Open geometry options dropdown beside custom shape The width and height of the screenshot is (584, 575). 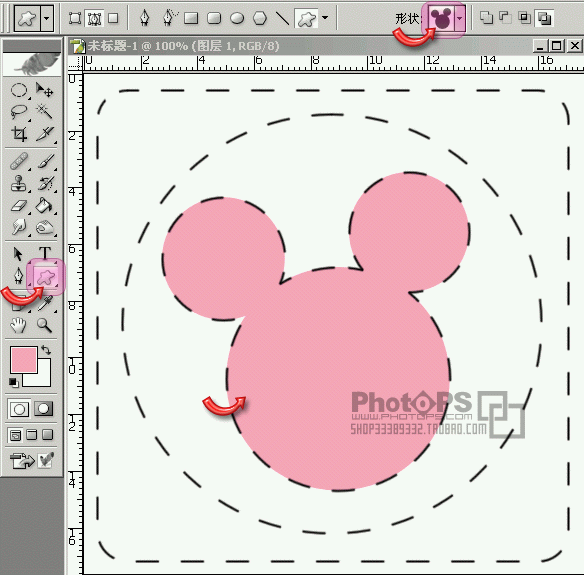click(325, 18)
